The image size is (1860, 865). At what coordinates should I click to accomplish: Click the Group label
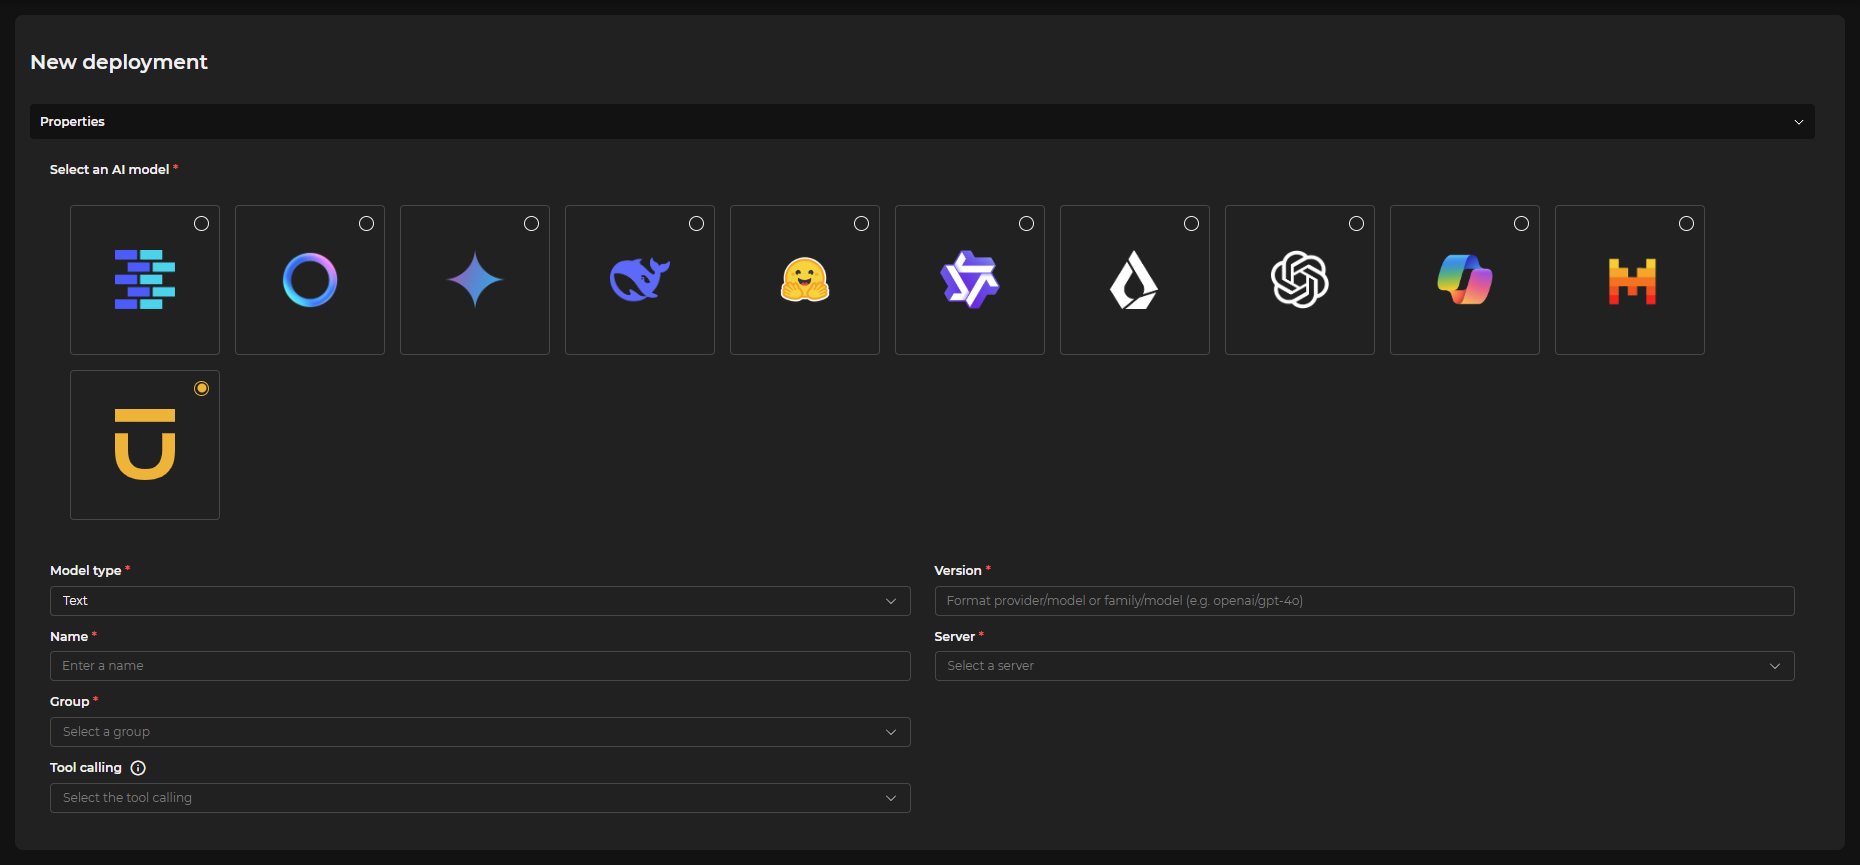70,702
